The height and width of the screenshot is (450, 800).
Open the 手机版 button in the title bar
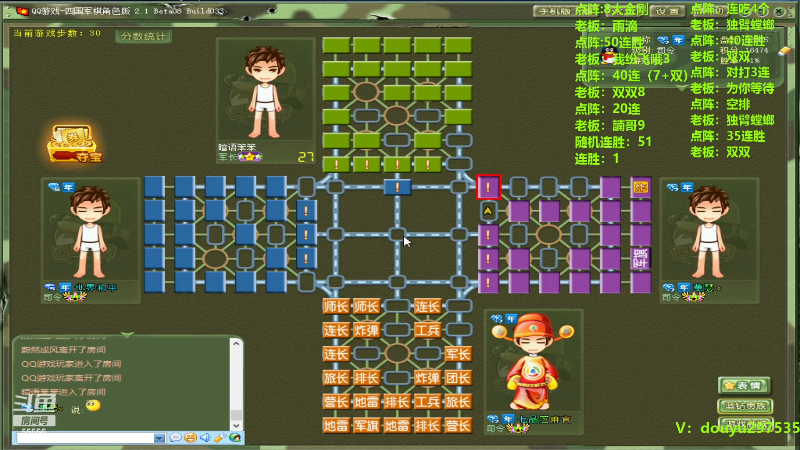click(x=553, y=11)
